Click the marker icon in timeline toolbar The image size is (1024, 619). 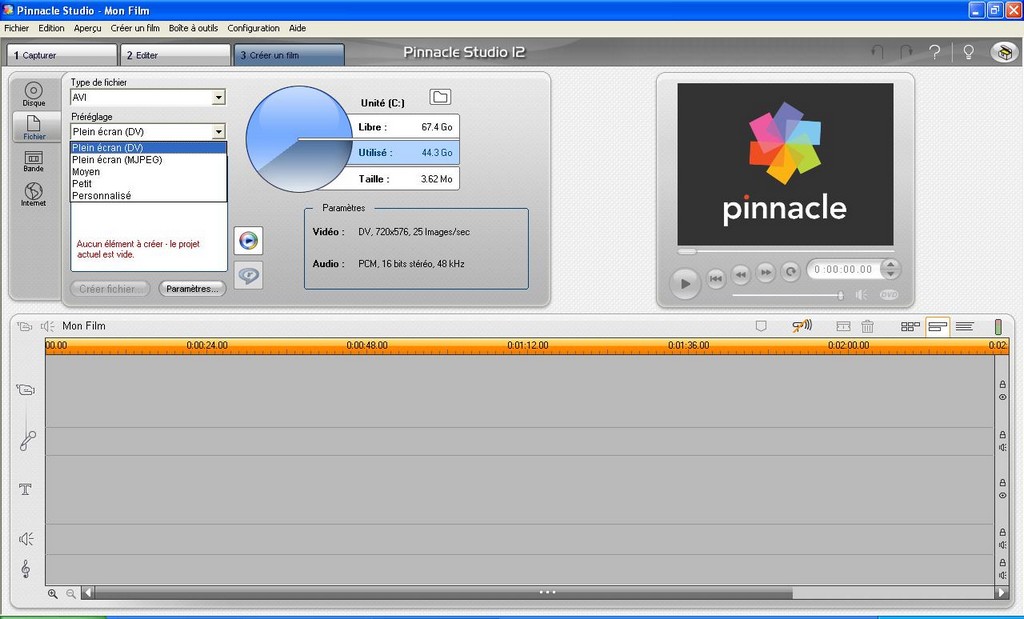point(761,326)
